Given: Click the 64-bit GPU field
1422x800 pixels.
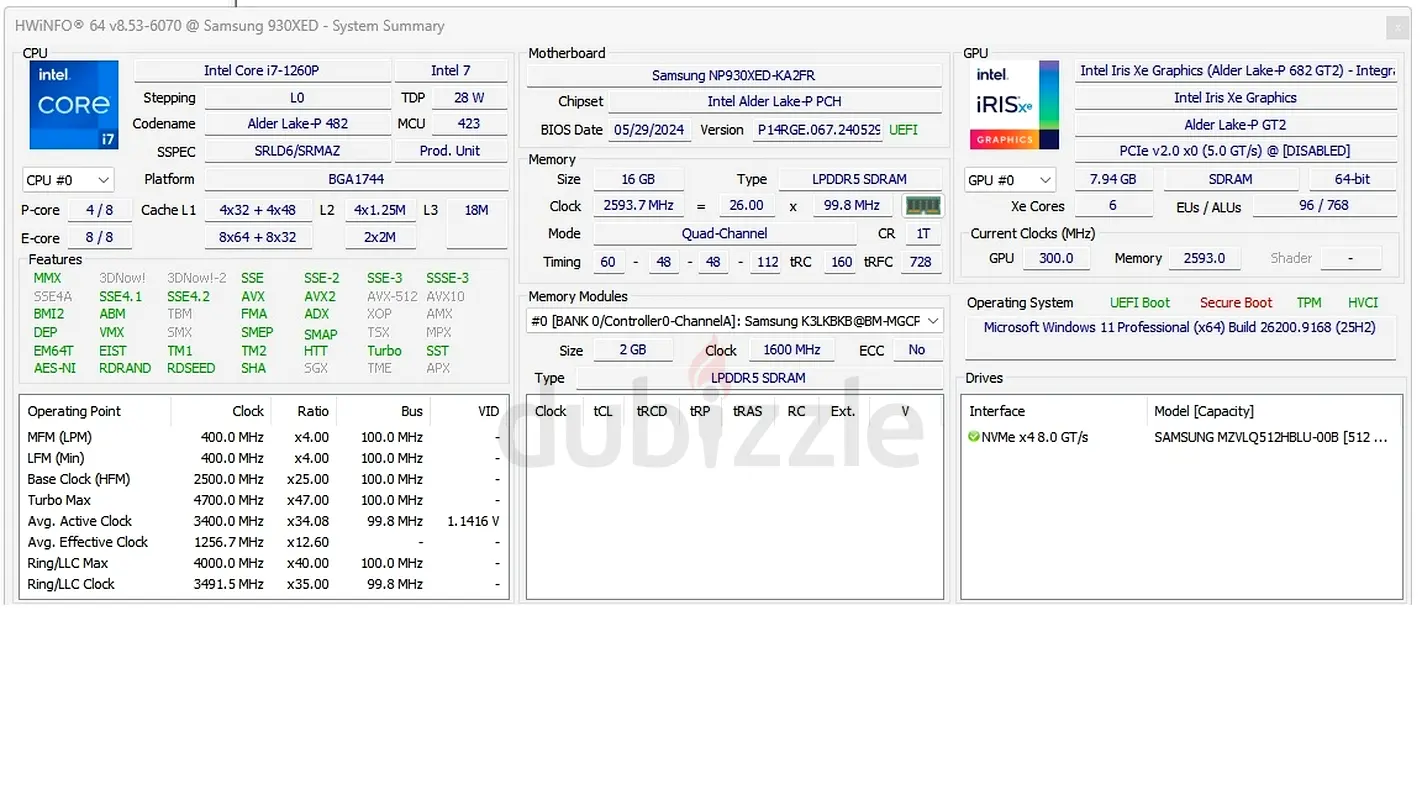Looking at the screenshot, I should tap(1353, 179).
